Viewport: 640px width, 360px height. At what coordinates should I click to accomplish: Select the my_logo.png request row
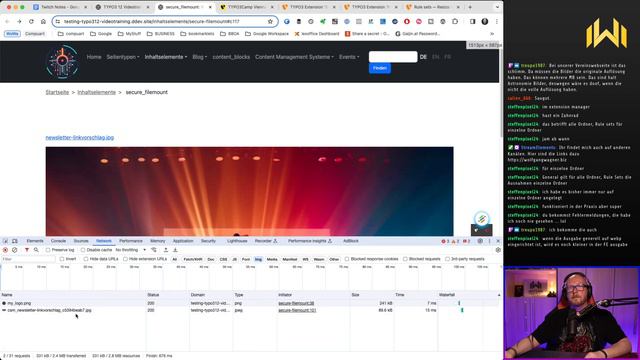point(250,303)
